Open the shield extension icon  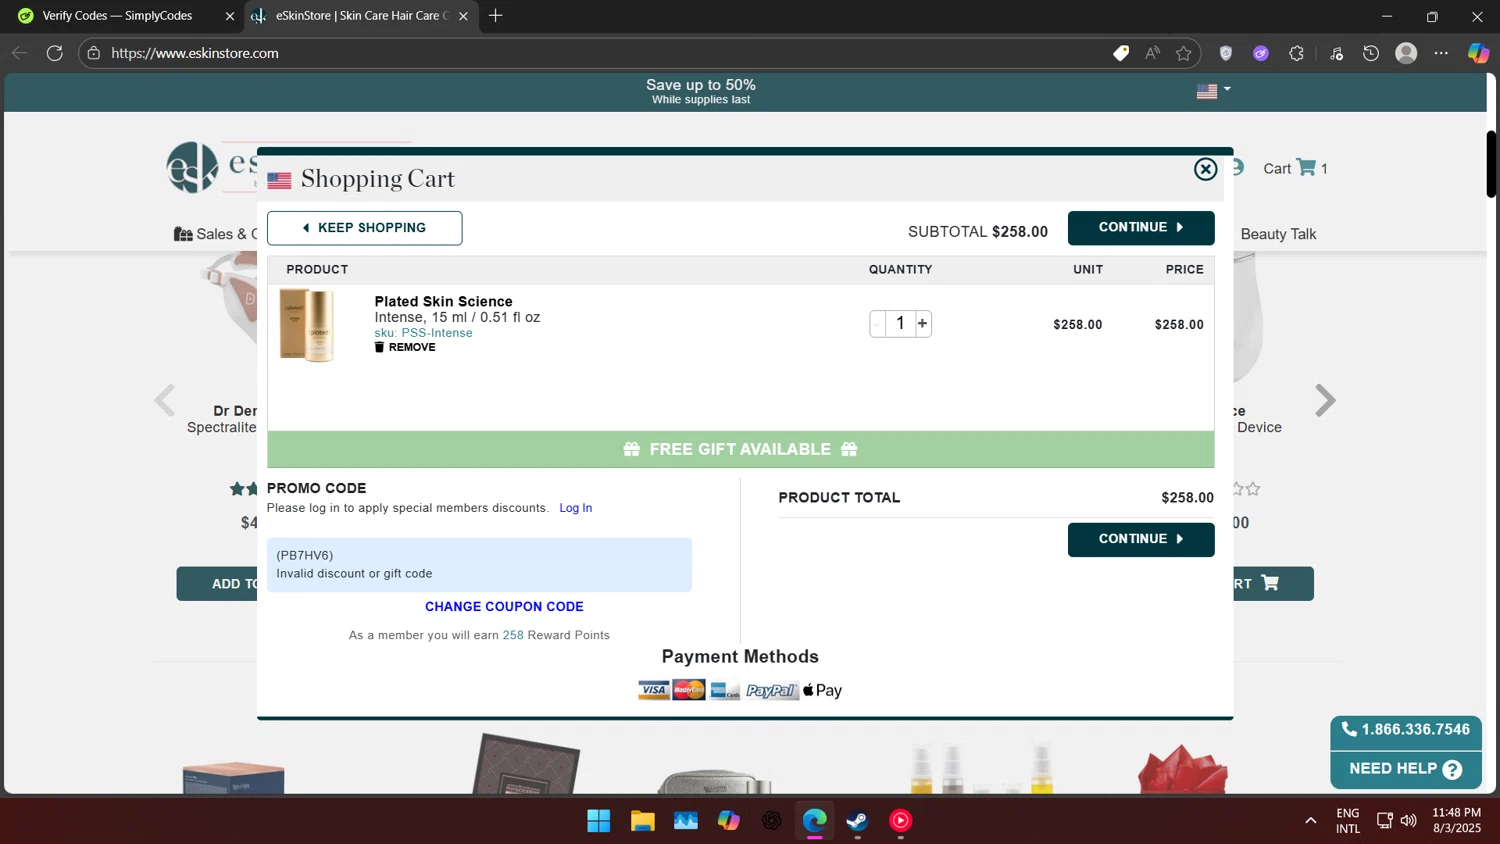(1226, 53)
